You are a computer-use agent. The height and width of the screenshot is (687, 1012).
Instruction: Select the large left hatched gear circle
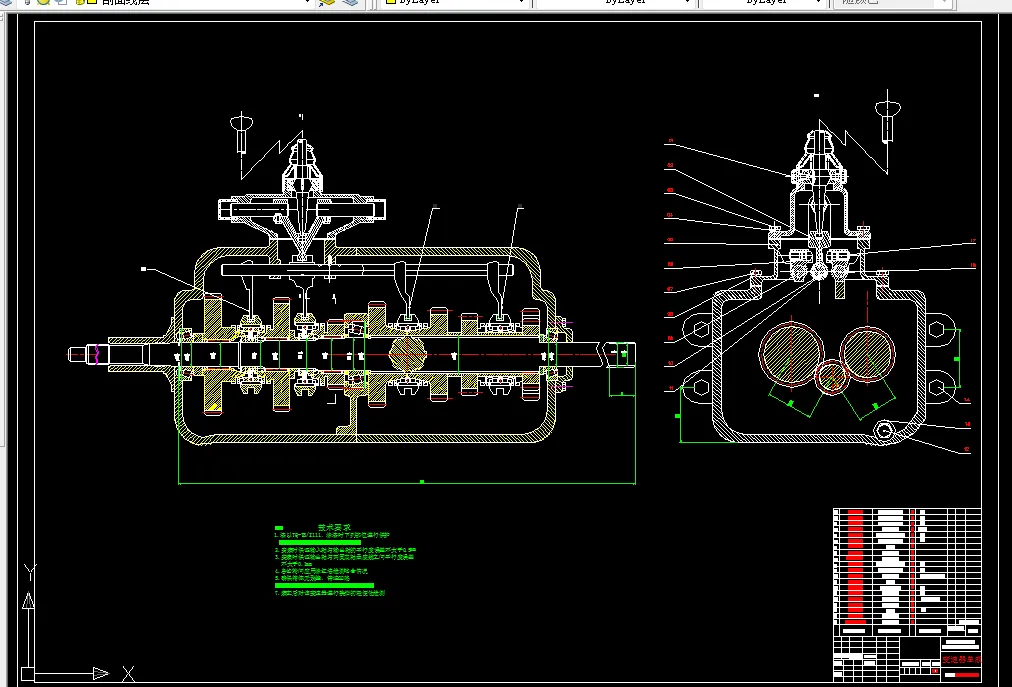791,354
